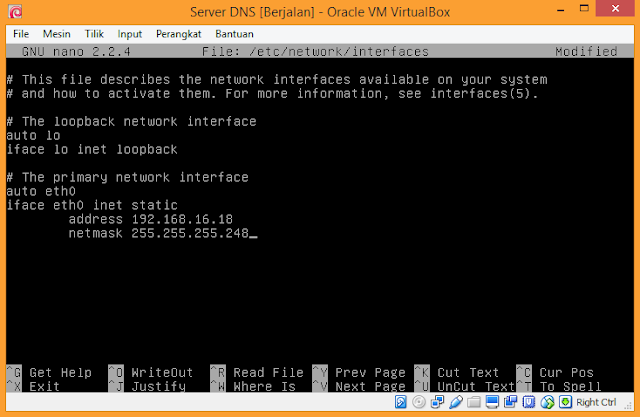Click the CPU virtualization status icon
This screenshot has width=640, height=417.
point(529,402)
